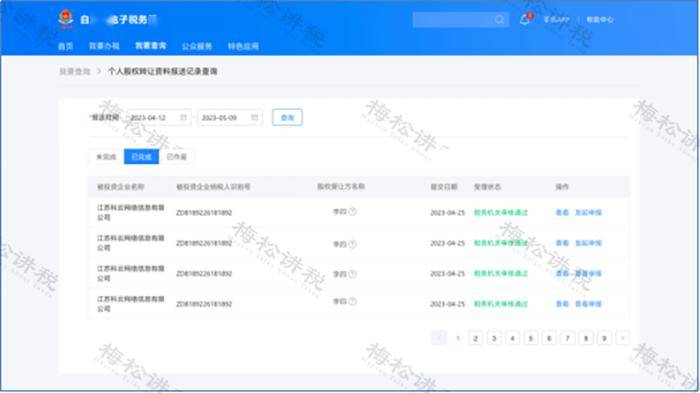Focus the header search box
Image resolution: width=700 pixels, height=393 pixels.
click(460, 20)
